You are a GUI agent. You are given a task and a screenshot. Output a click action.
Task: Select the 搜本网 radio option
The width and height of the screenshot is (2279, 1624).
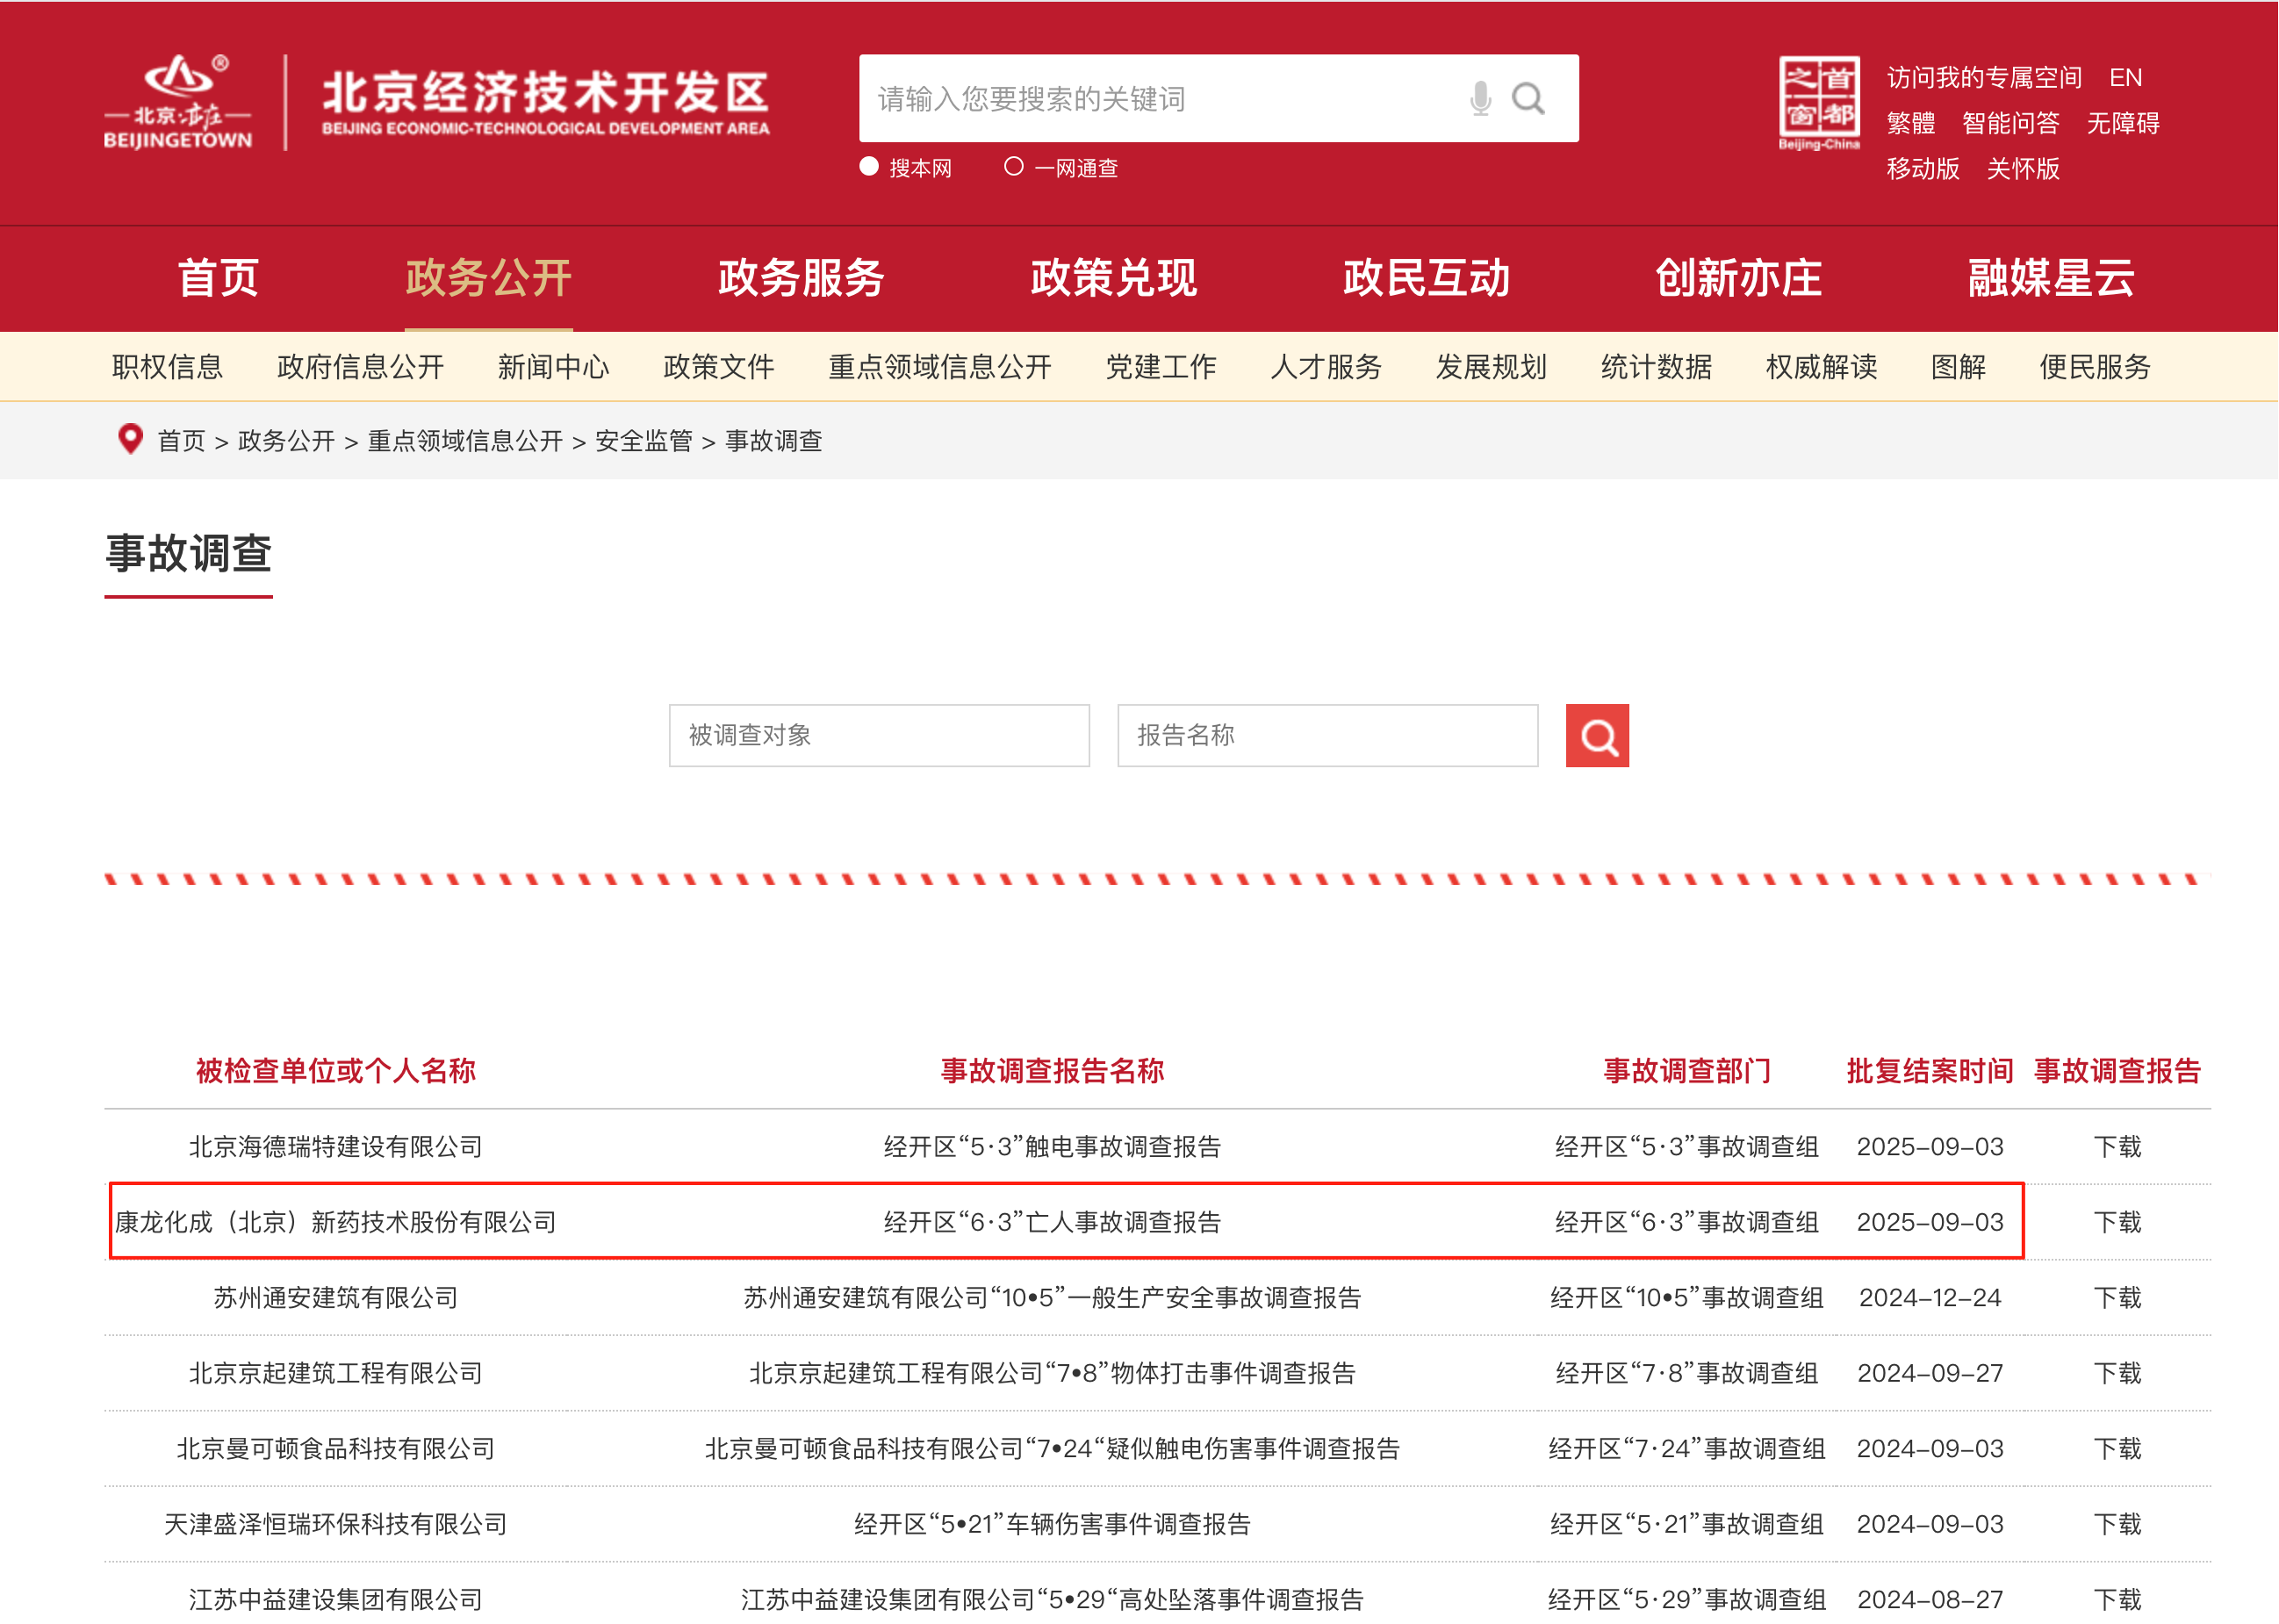click(869, 167)
